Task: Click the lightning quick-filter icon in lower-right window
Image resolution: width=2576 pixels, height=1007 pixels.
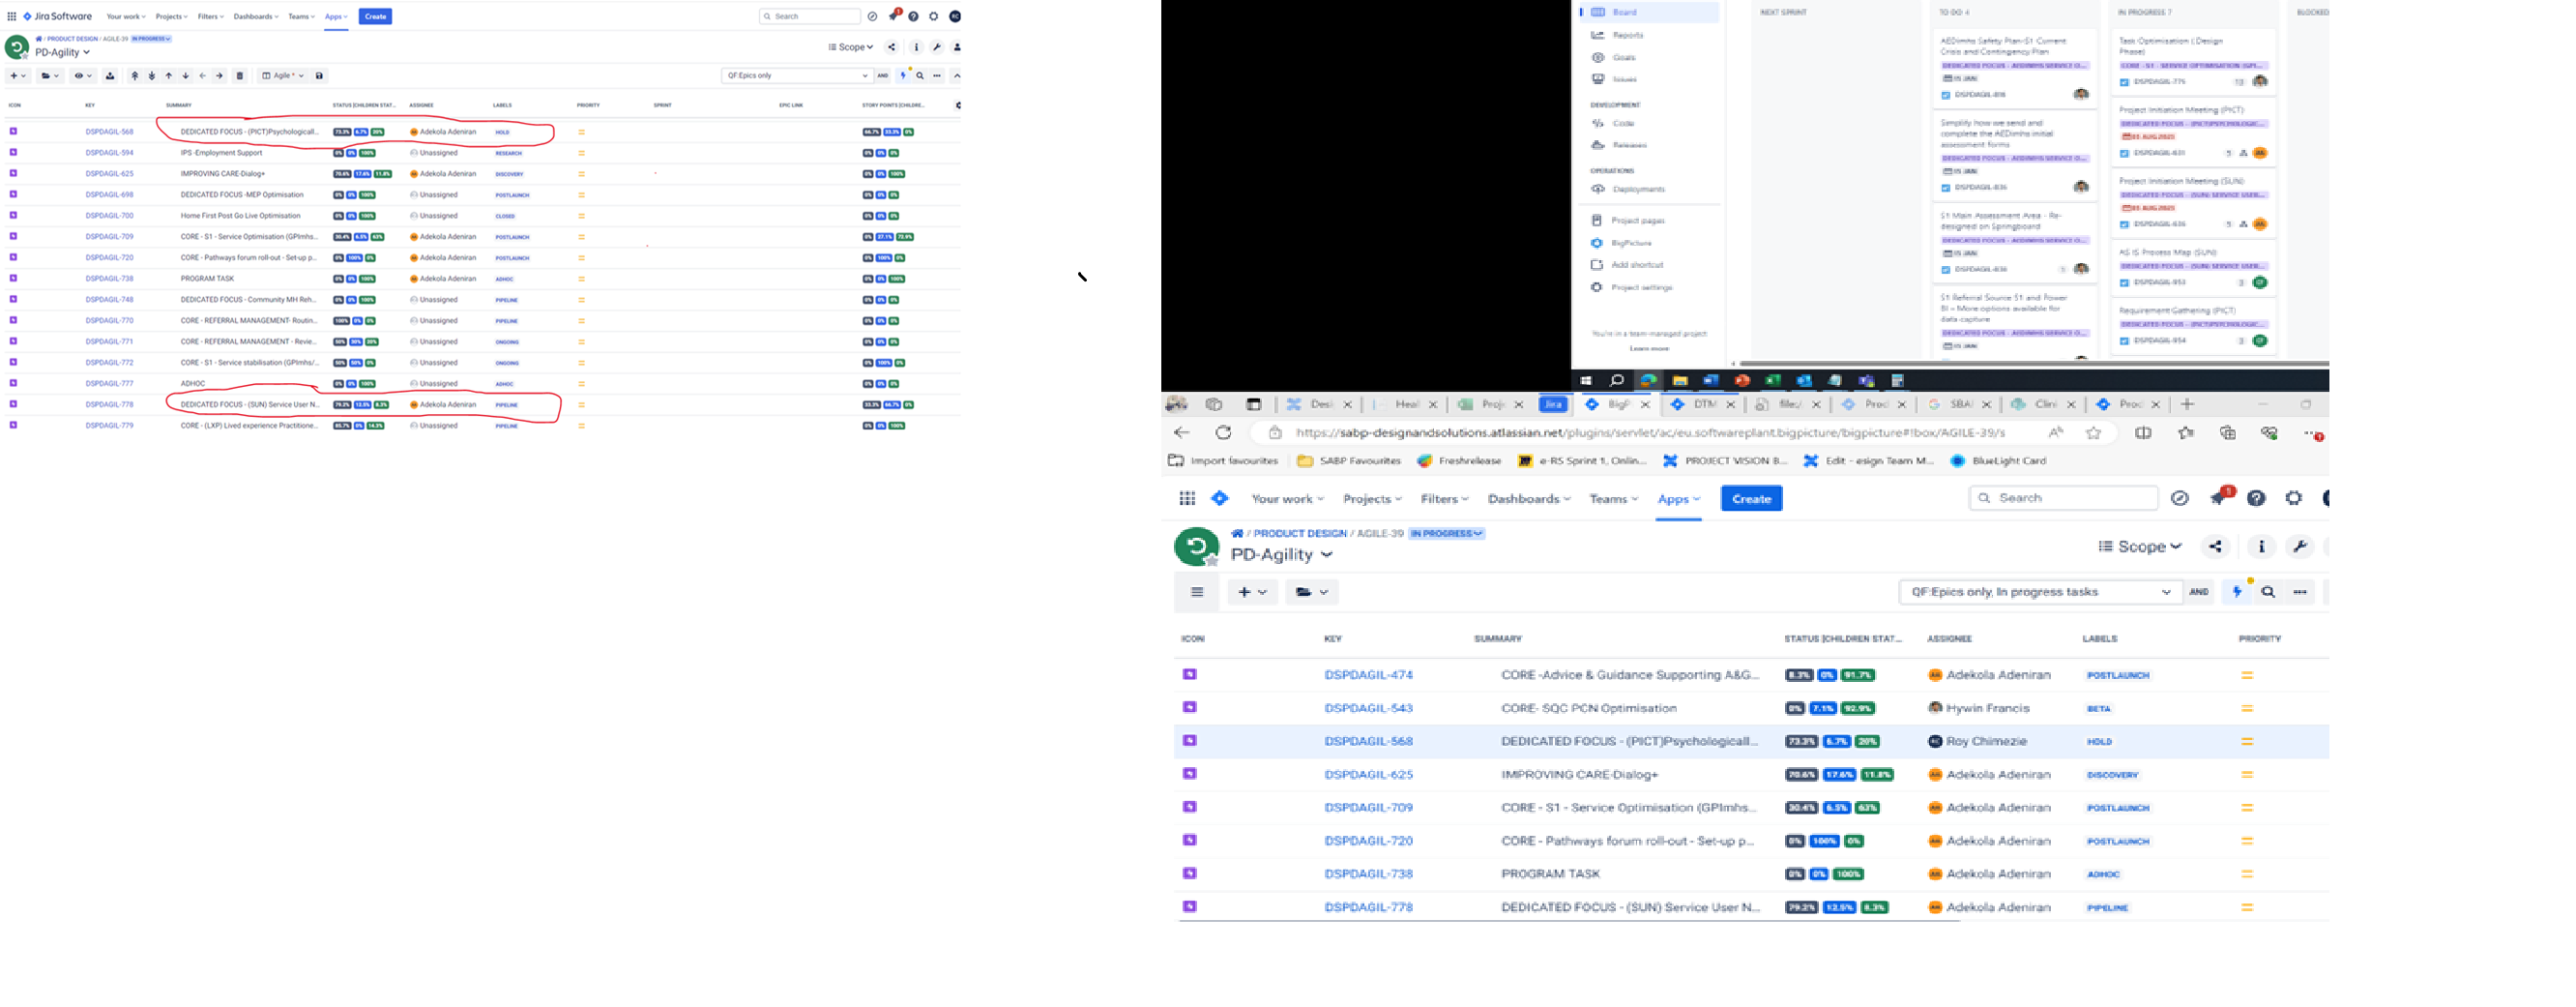Action: pyautogui.click(x=2237, y=592)
